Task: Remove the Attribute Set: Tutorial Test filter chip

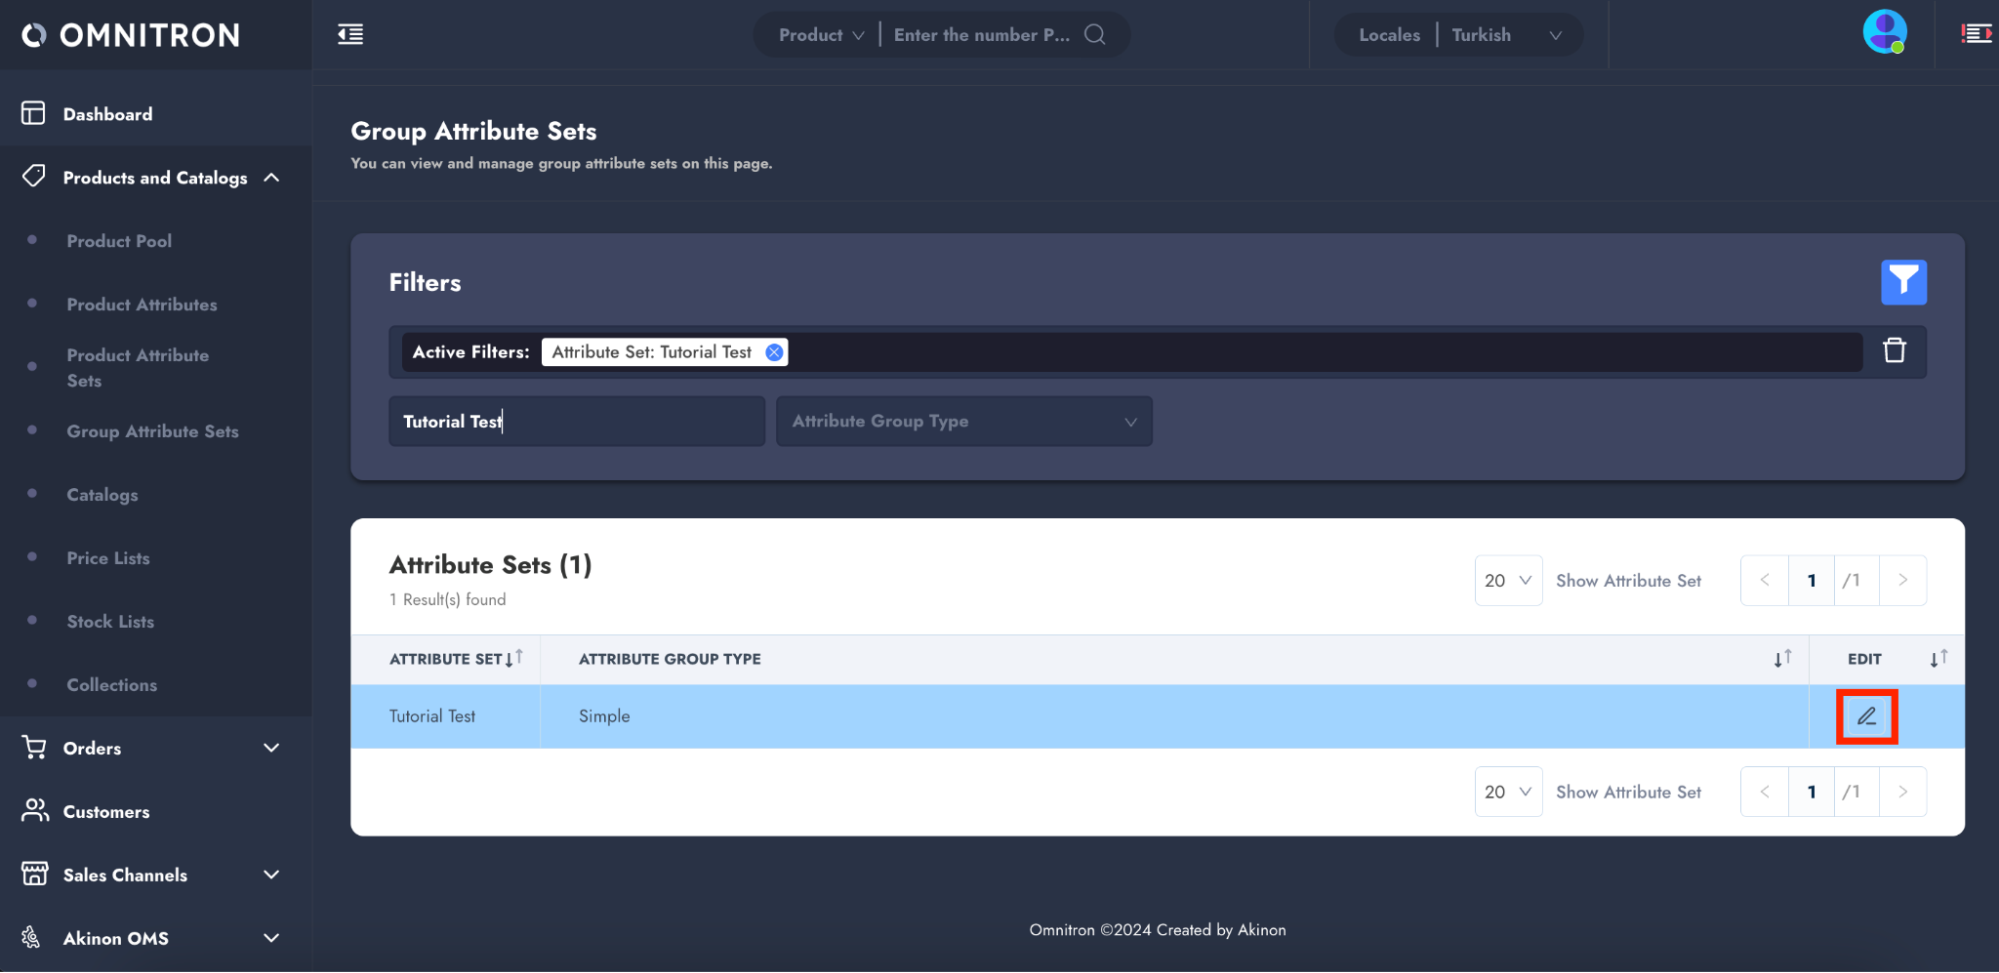Action: tap(774, 352)
